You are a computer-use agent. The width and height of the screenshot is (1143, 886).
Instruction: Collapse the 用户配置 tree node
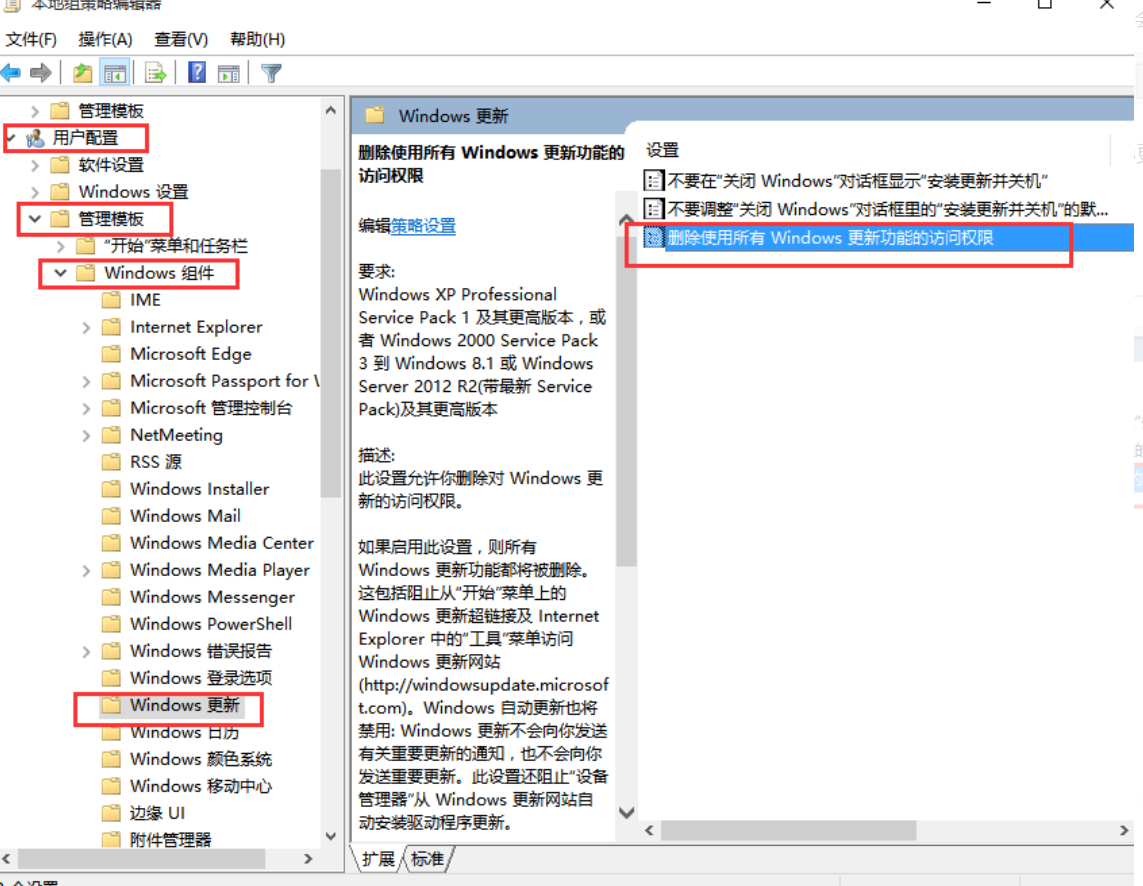pos(11,138)
